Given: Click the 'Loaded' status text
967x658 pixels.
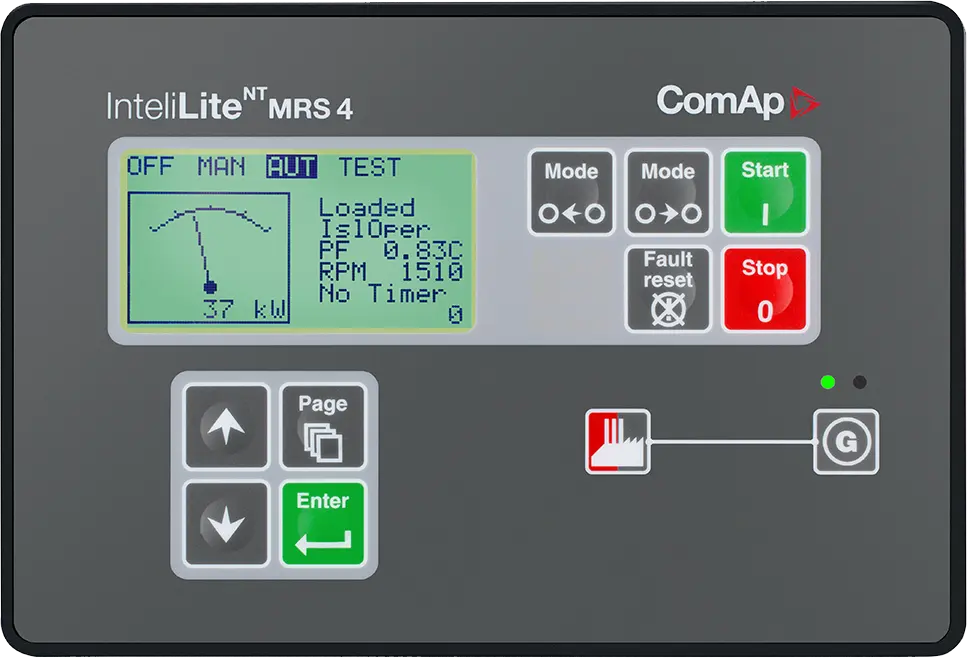Looking at the screenshot, I should coord(366,207).
